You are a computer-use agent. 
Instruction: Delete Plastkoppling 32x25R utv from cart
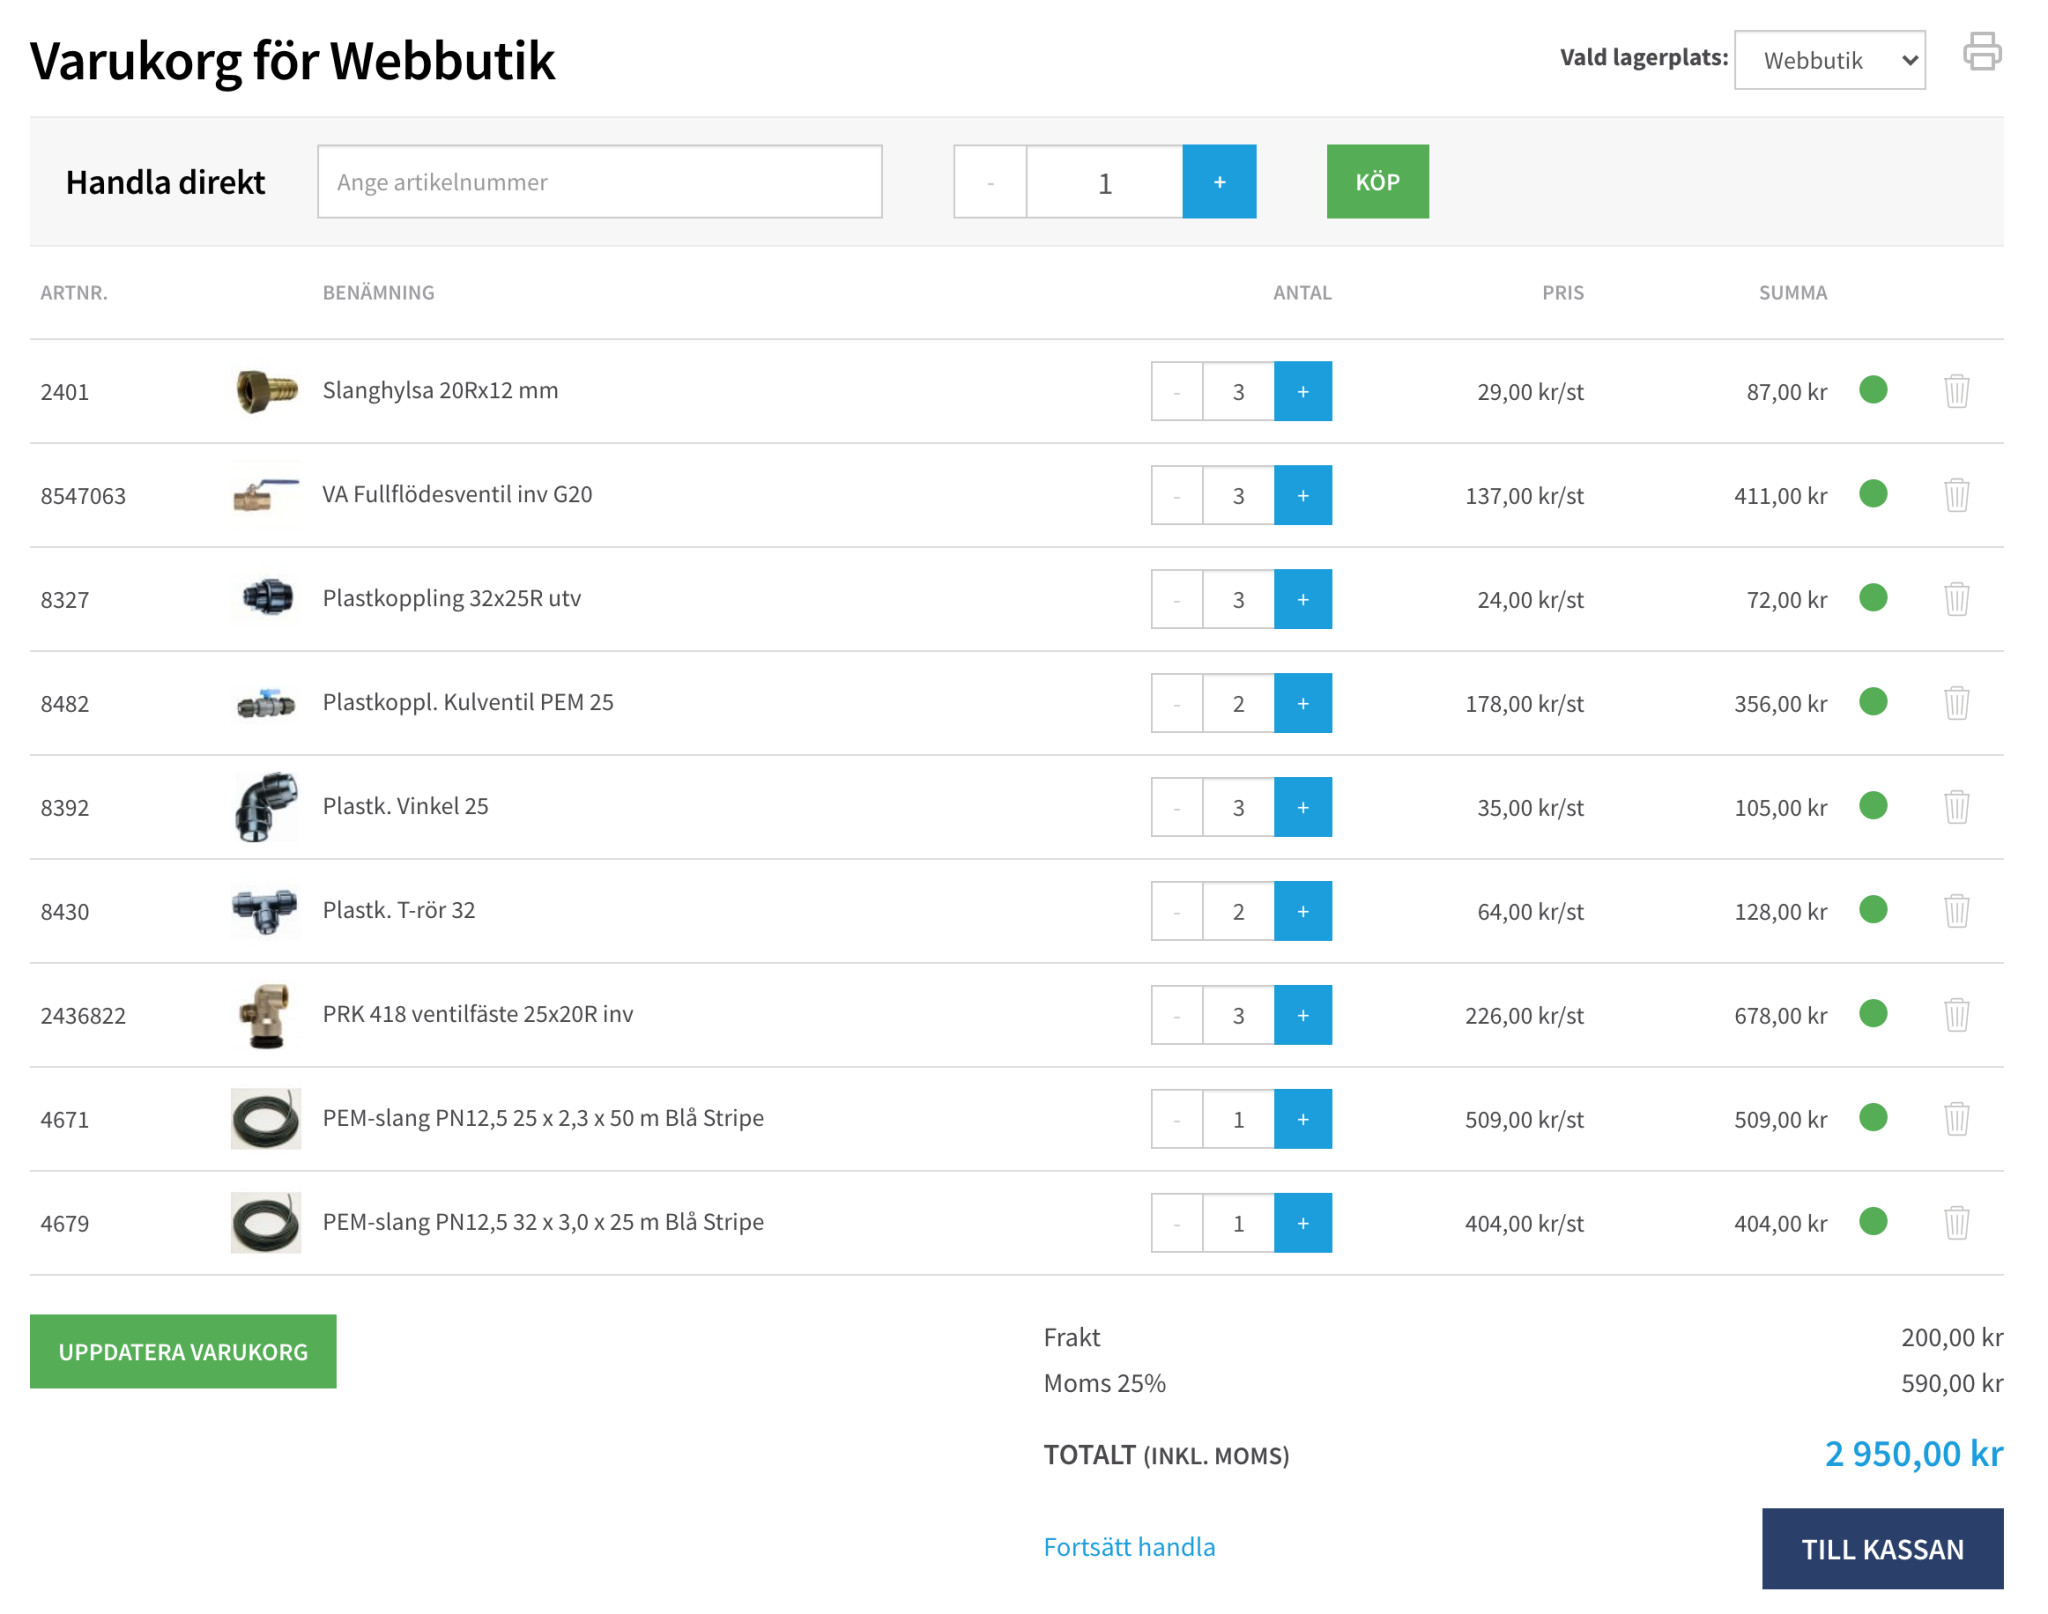[1956, 599]
